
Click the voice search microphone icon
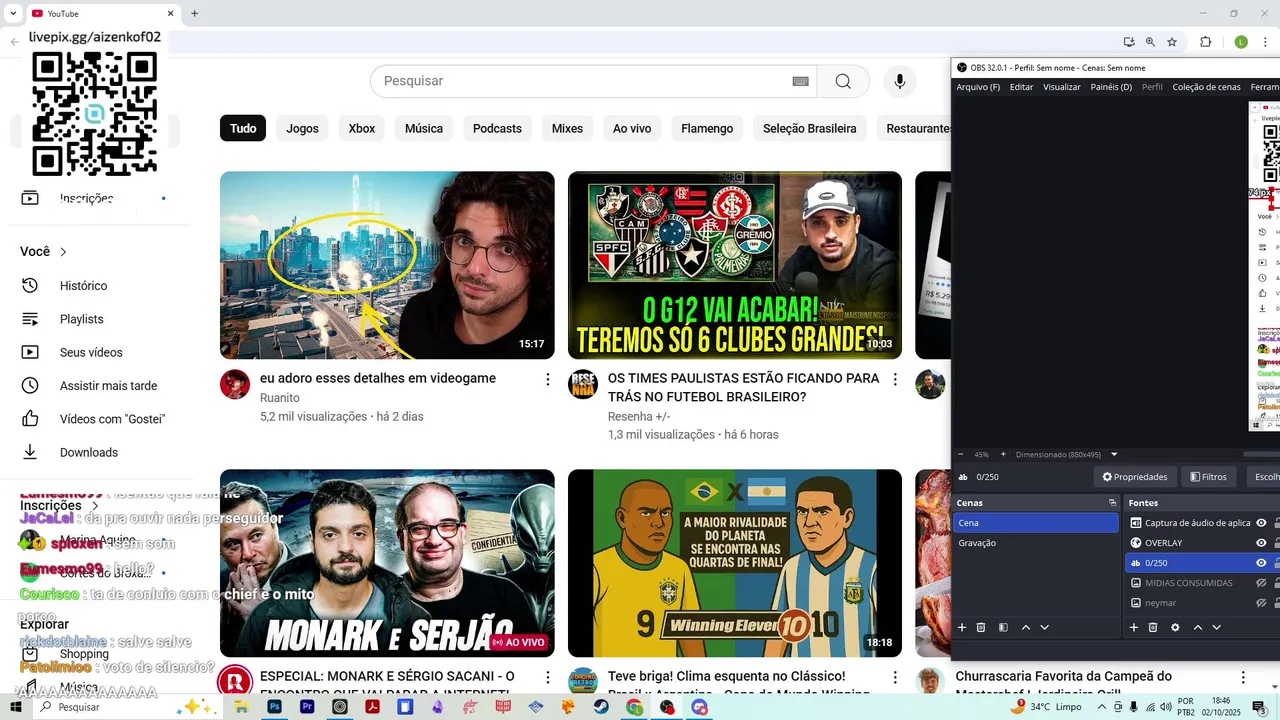pyautogui.click(x=900, y=81)
